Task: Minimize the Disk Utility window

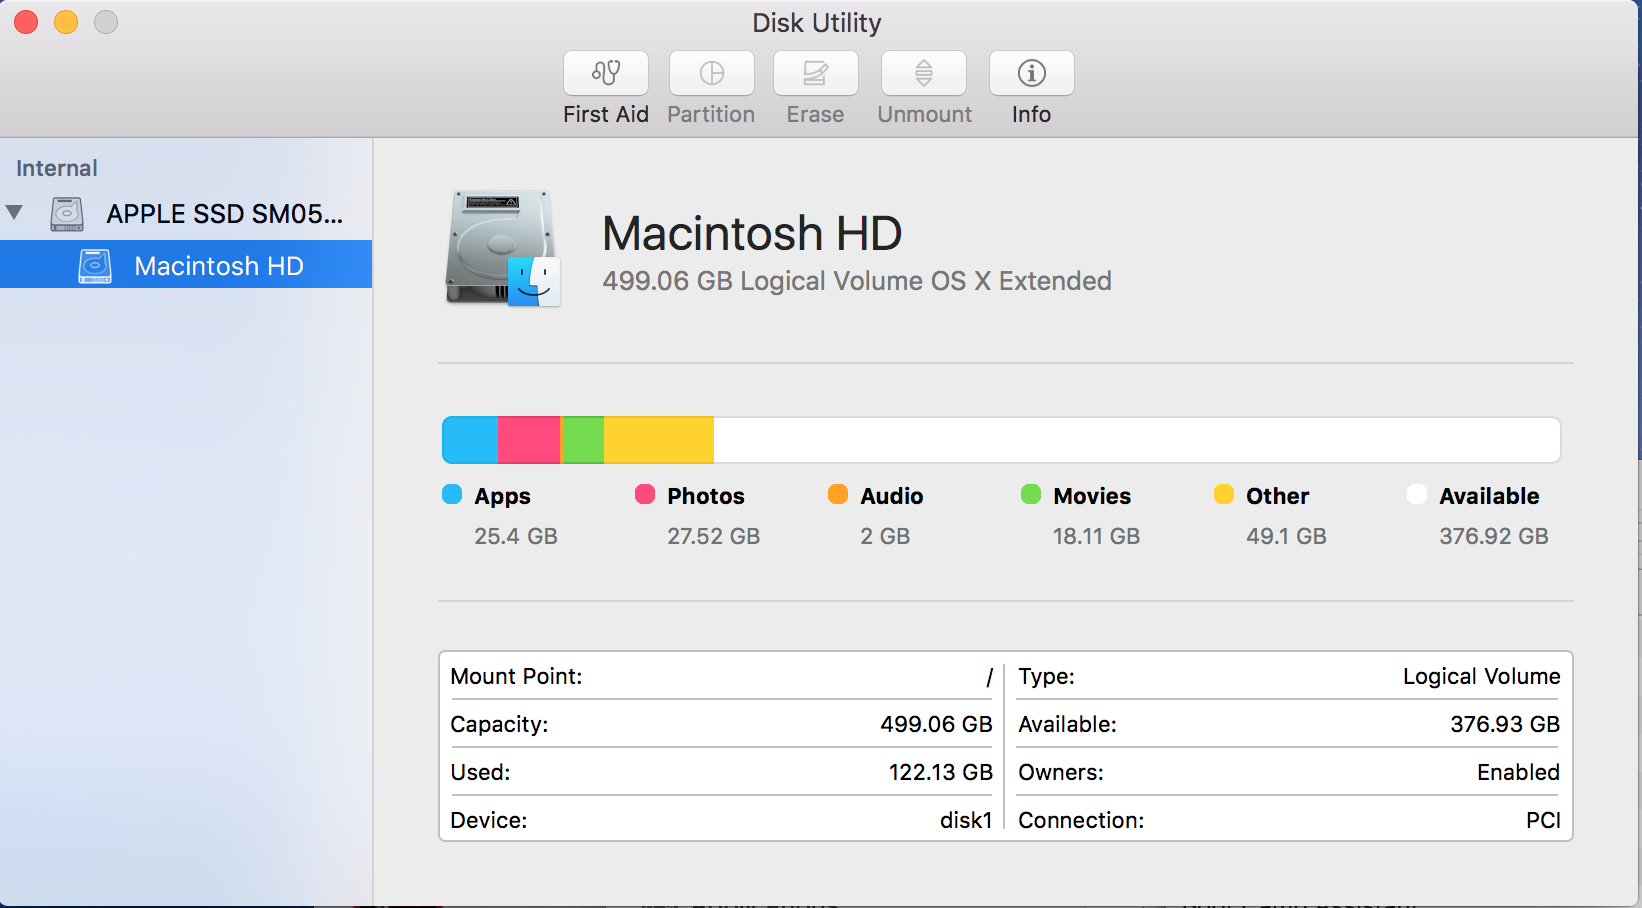Action: [66, 22]
